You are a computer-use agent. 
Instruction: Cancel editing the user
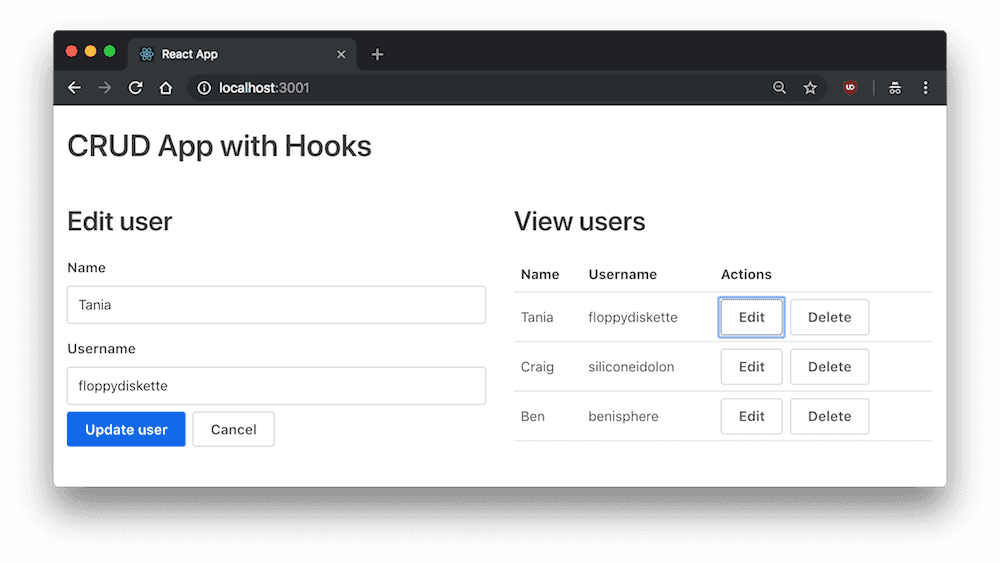coord(233,430)
